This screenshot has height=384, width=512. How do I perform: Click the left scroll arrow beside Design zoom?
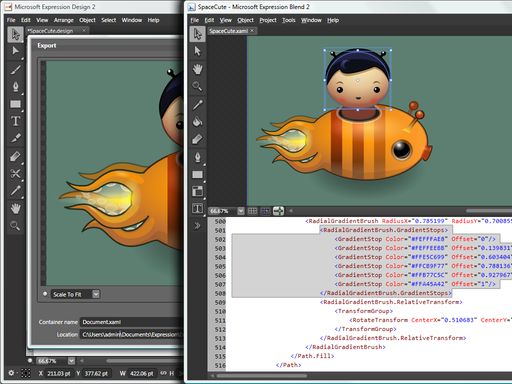tap(82, 361)
